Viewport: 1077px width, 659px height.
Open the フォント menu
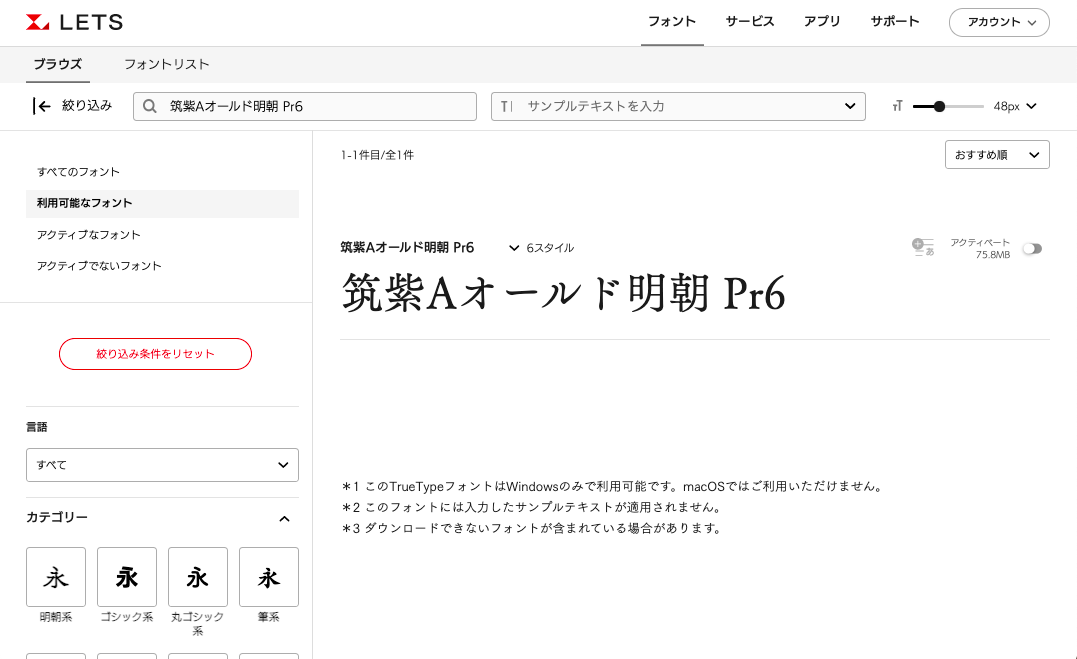(672, 21)
